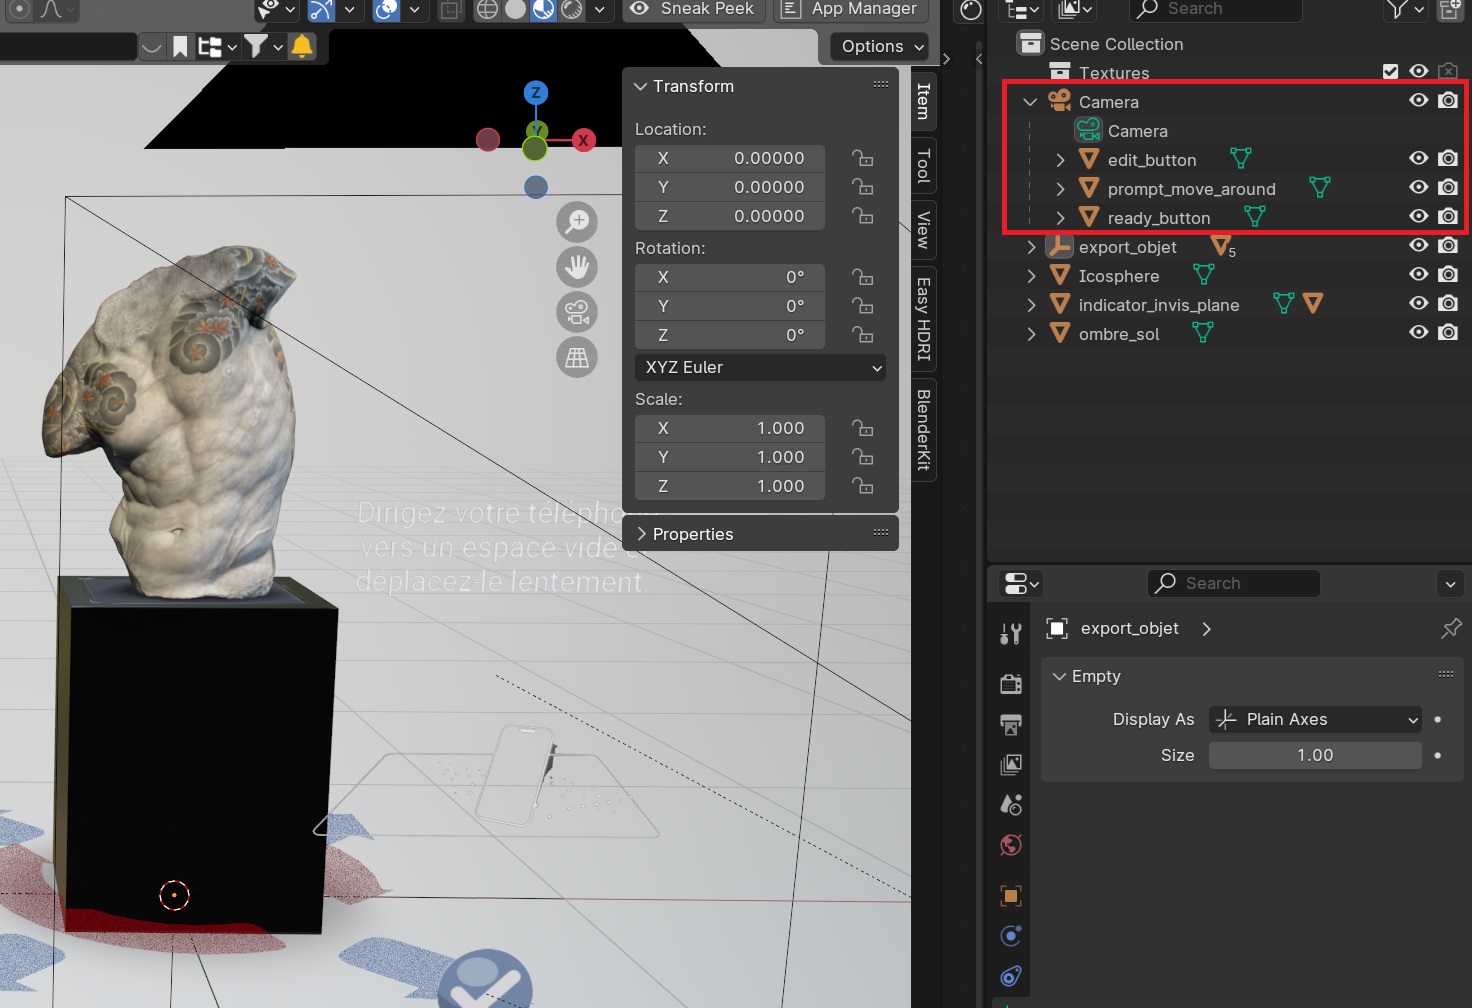Open the Tool properties tab

[x=1011, y=633]
